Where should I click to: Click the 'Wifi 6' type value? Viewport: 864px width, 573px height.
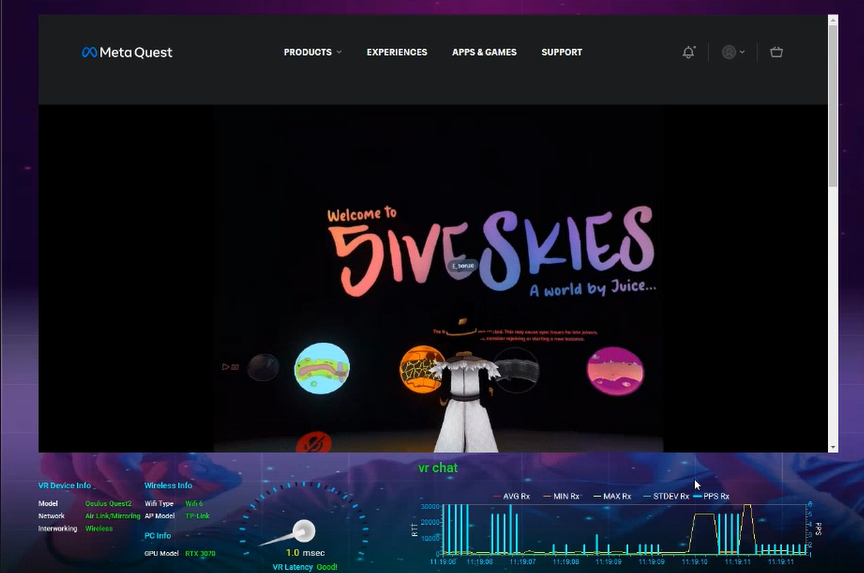click(x=194, y=504)
